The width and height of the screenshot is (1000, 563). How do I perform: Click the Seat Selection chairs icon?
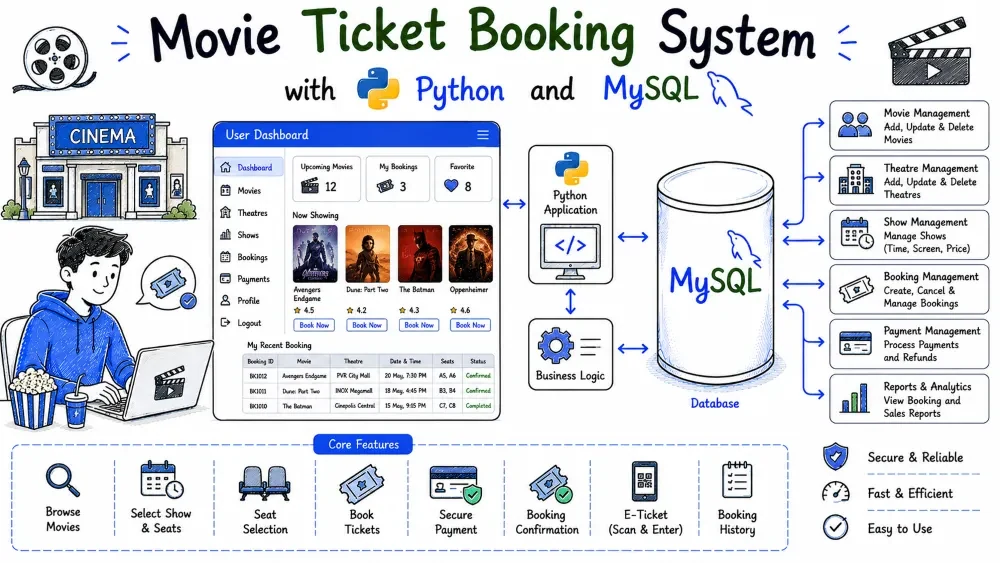coord(265,483)
